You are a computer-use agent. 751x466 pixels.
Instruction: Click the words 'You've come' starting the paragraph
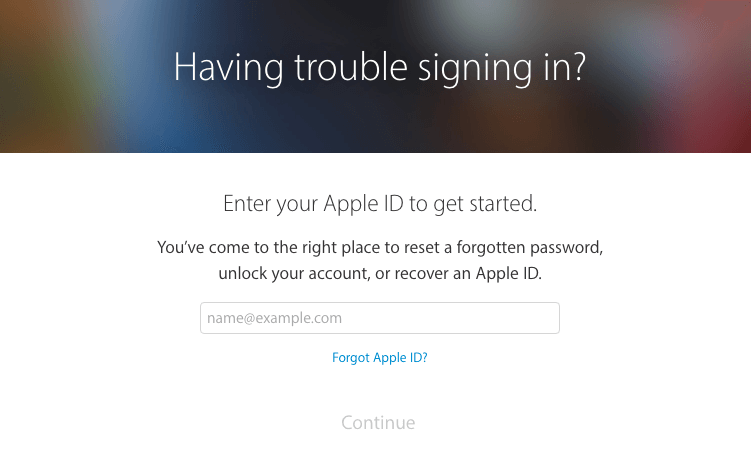pos(203,248)
